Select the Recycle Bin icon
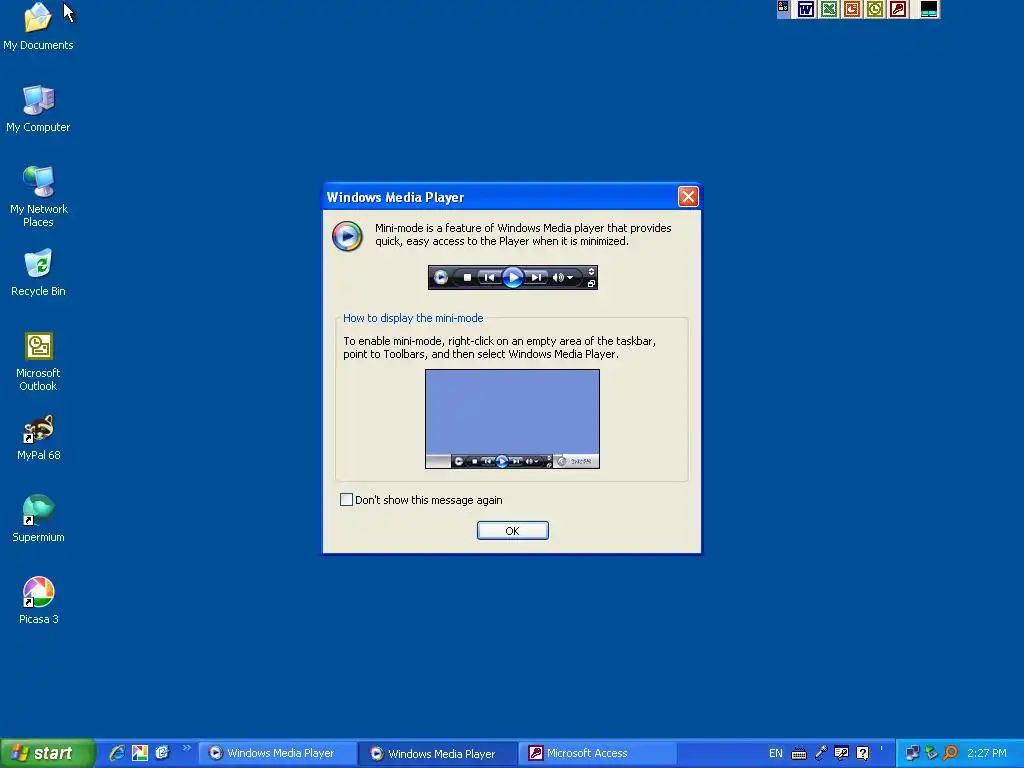This screenshot has width=1024, height=768. (38, 272)
